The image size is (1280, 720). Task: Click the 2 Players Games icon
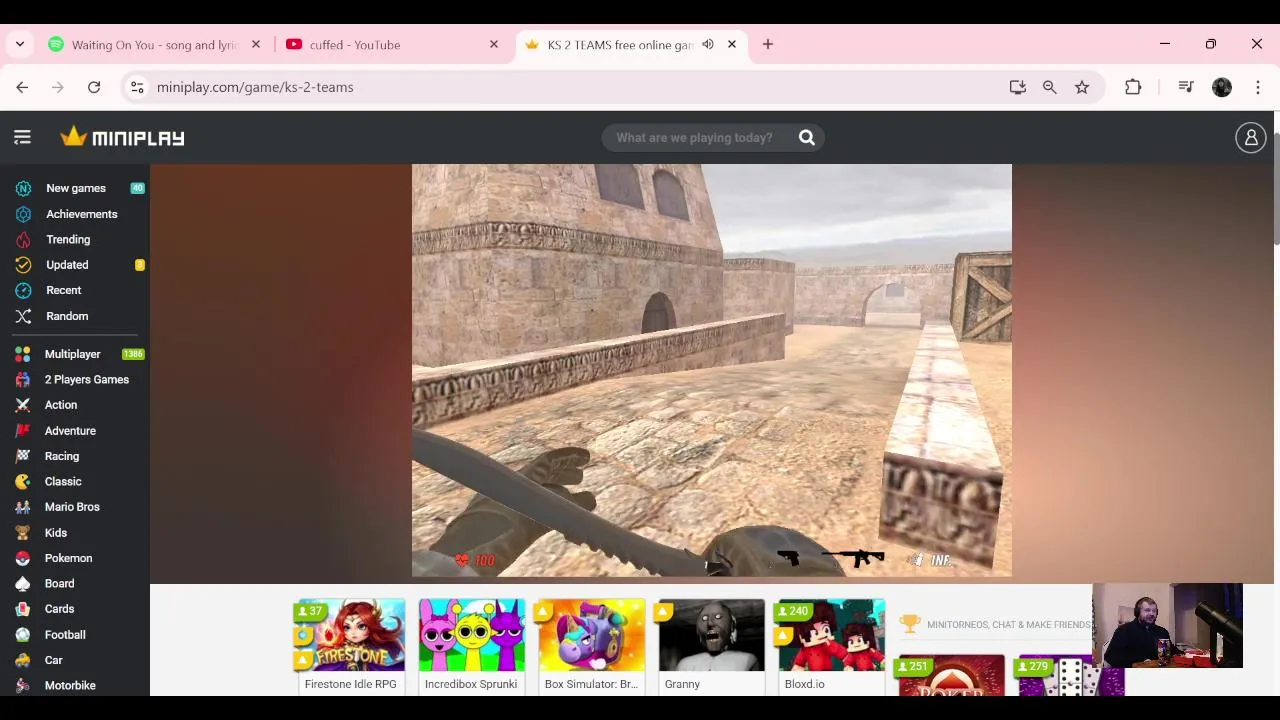23,380
